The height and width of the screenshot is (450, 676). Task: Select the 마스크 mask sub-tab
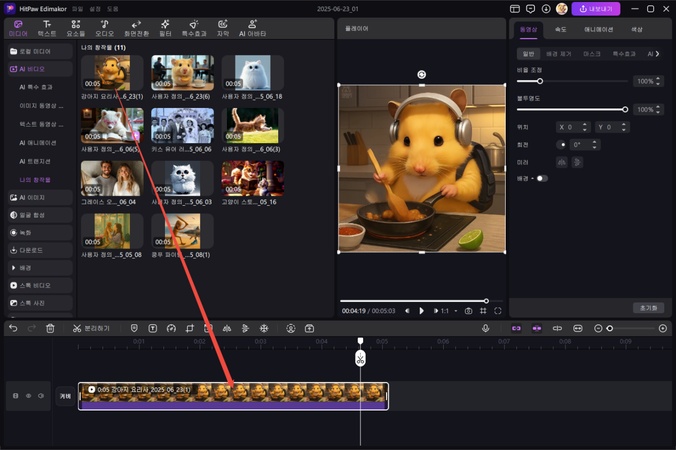tap(592, 54)
